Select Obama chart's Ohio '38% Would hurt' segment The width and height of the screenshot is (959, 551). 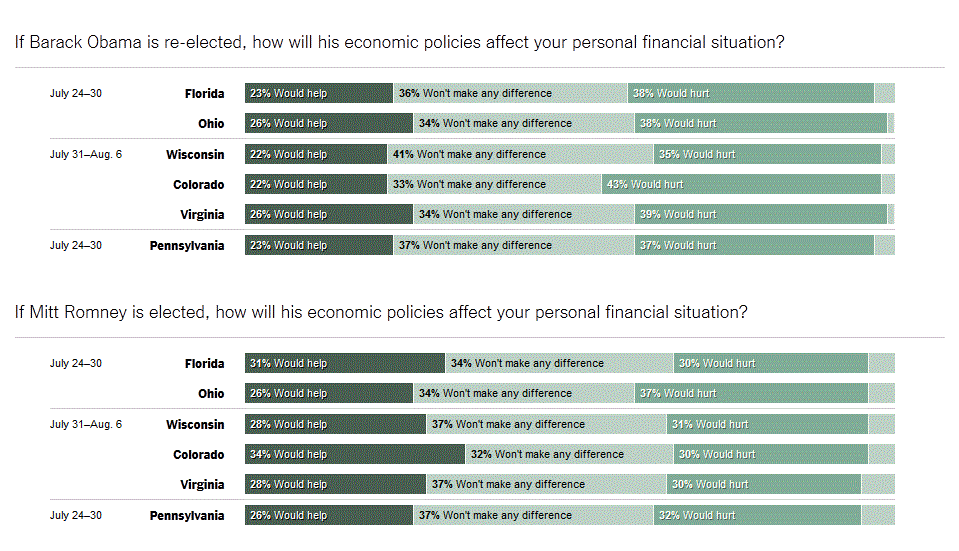point(760,124)
